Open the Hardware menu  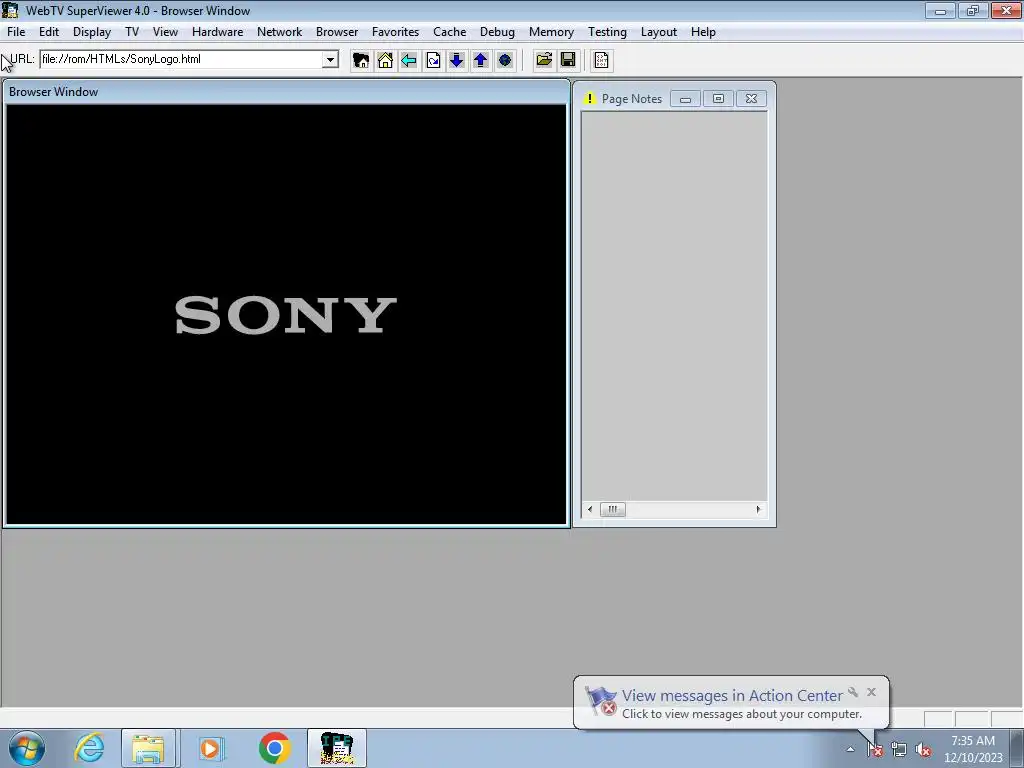pos(217,32)
